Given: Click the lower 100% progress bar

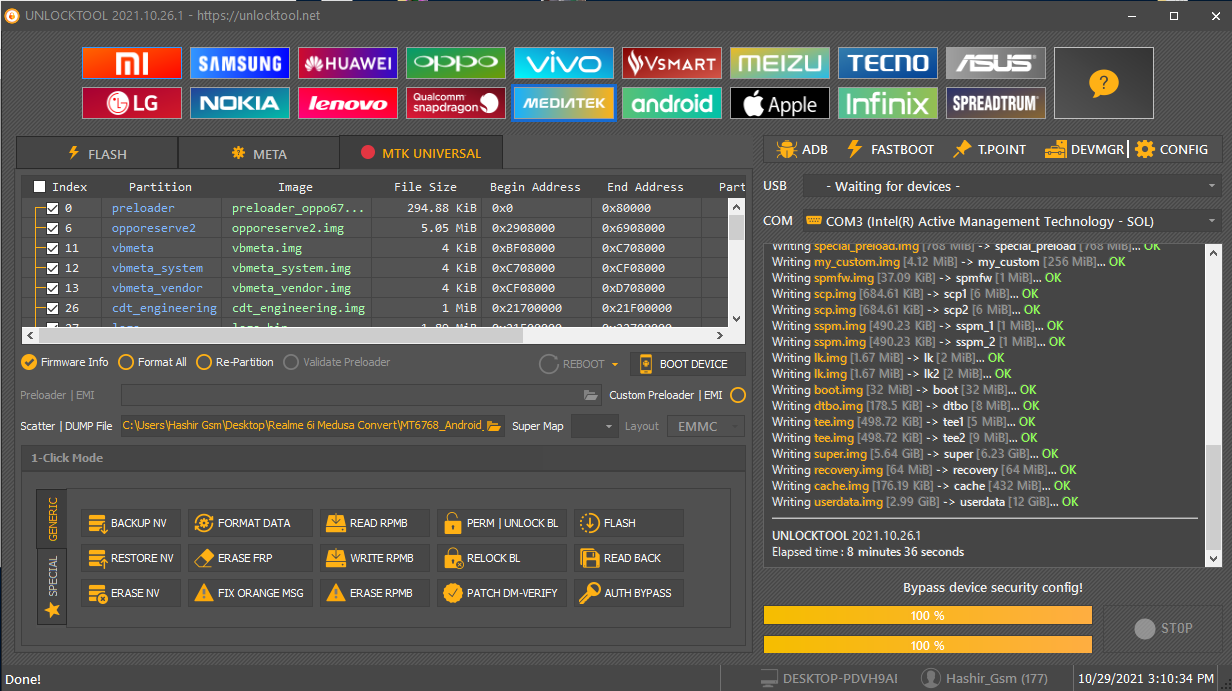Looking at the screenshot, I should tap(928, 645).
